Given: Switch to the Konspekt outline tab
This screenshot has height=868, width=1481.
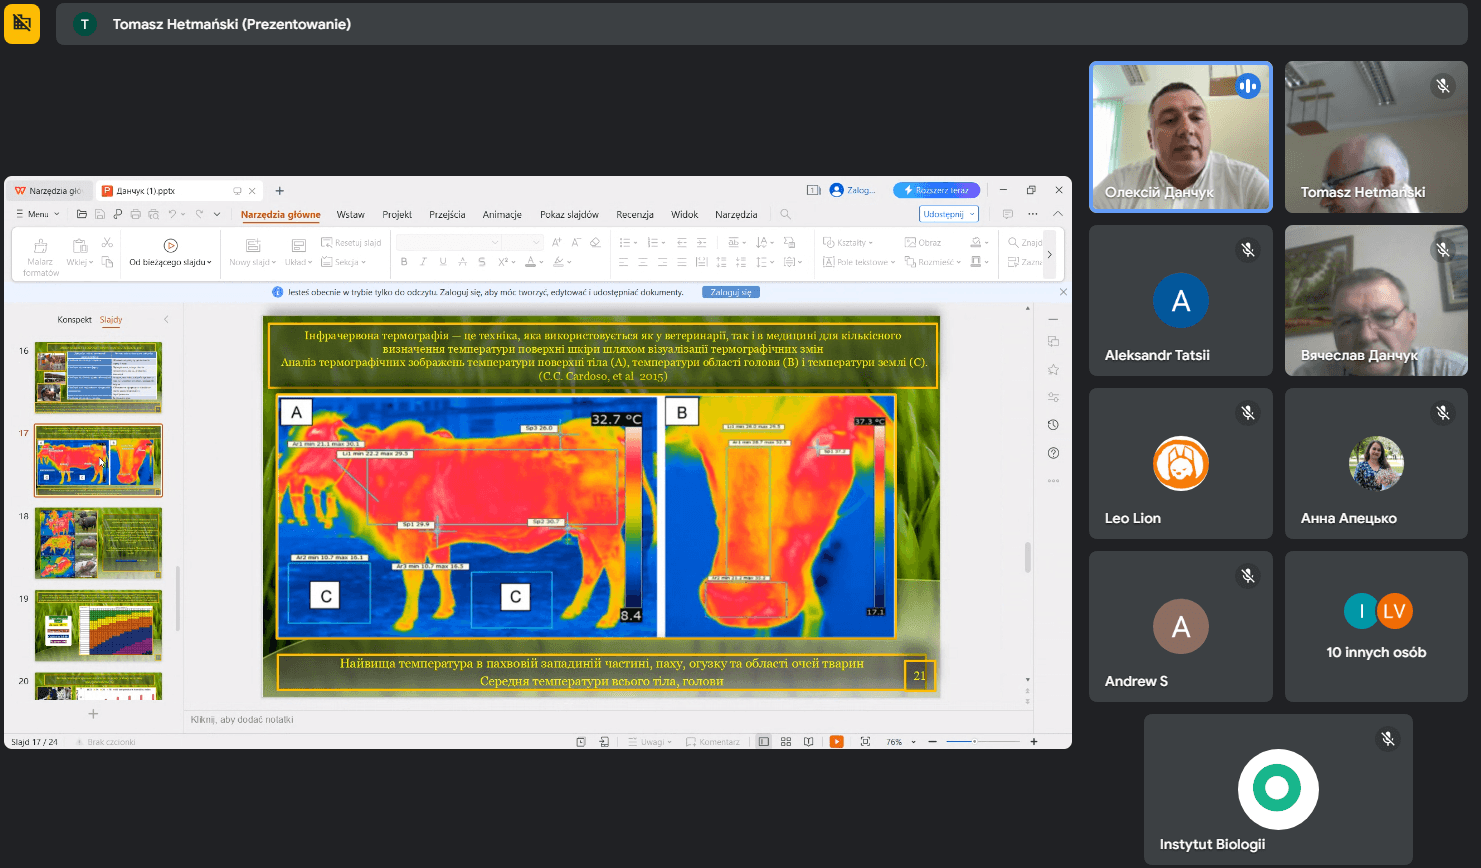Looking at the screenshot, I should pos(75,320).
